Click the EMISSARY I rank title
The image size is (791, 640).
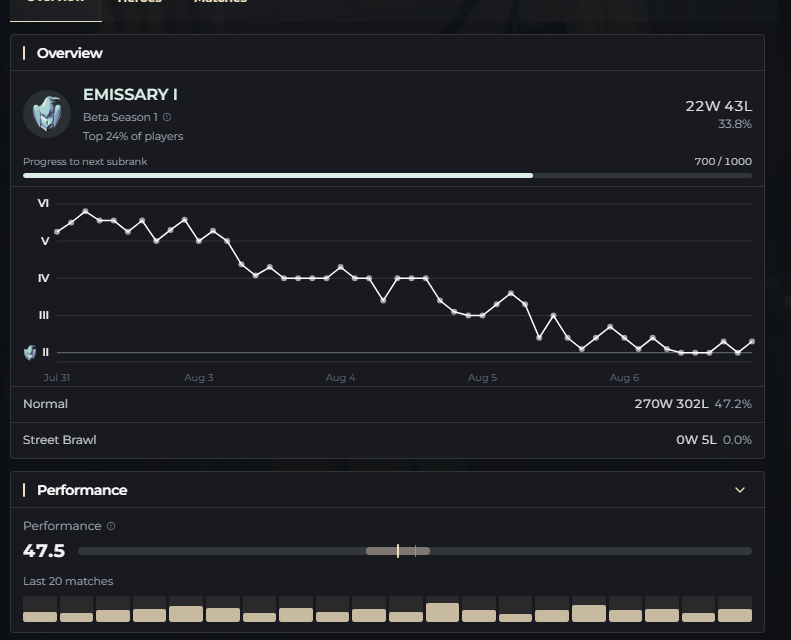click(130, 94)
